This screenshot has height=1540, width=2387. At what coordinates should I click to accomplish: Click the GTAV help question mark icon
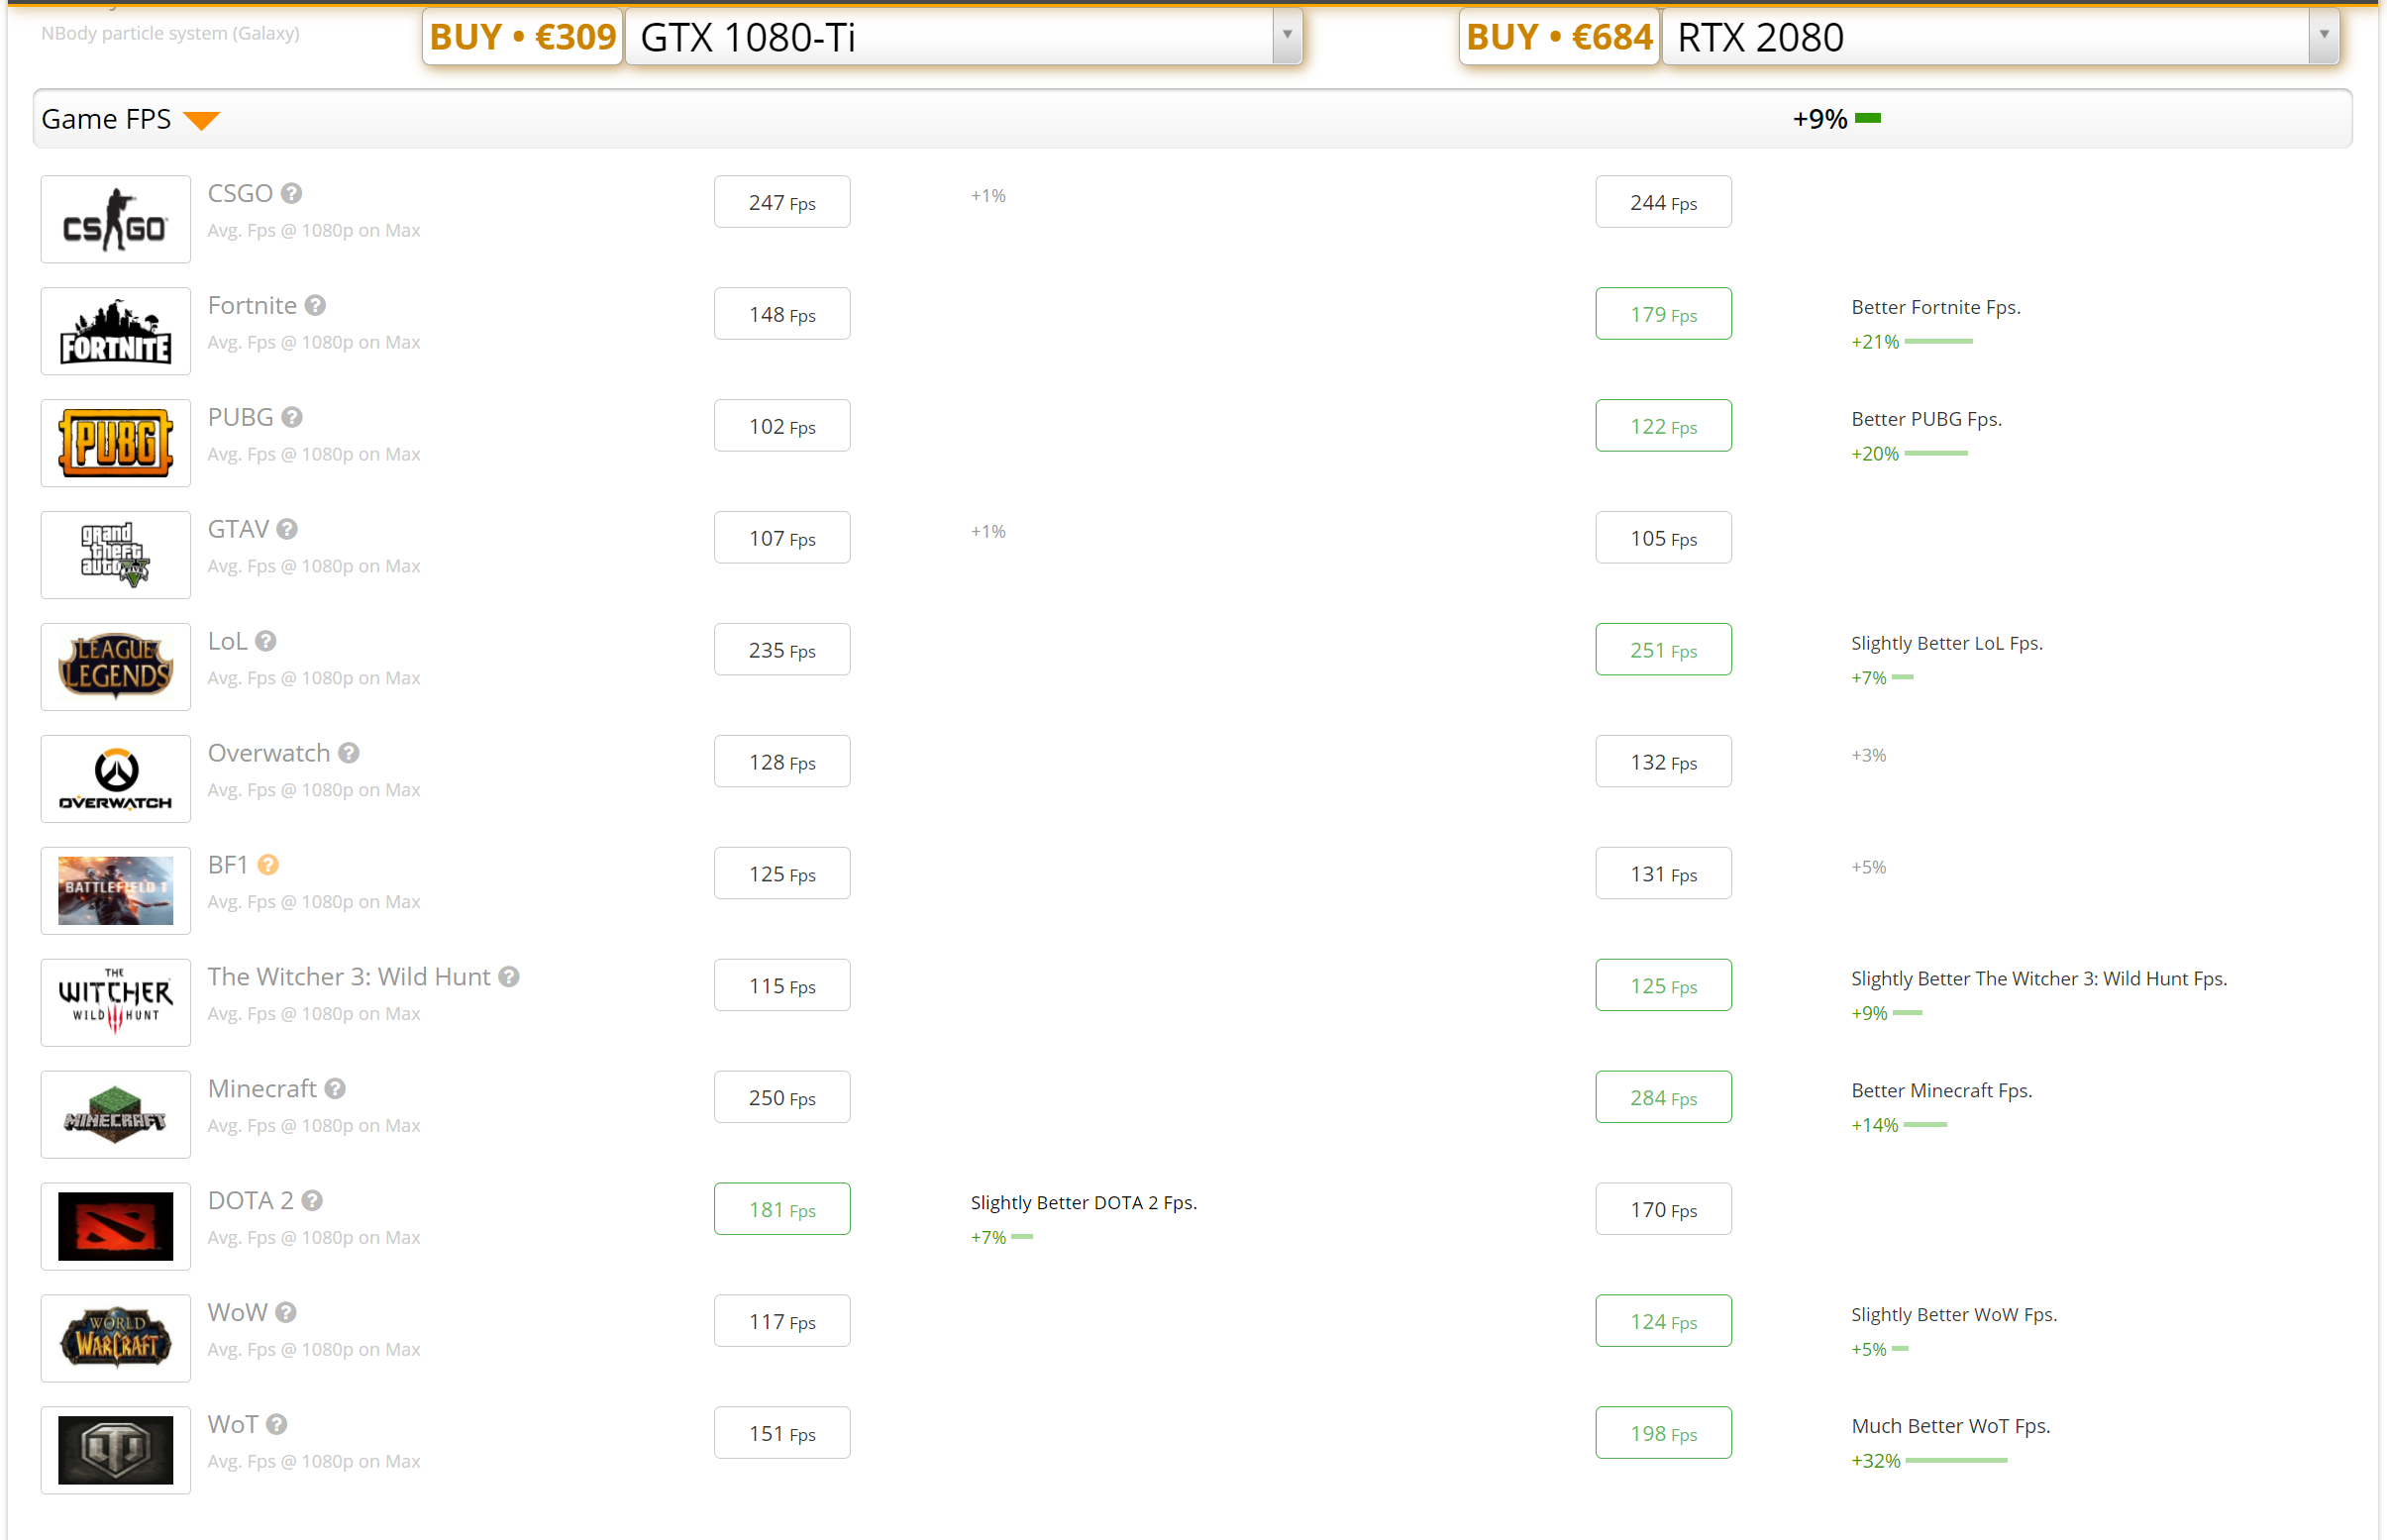287,529
